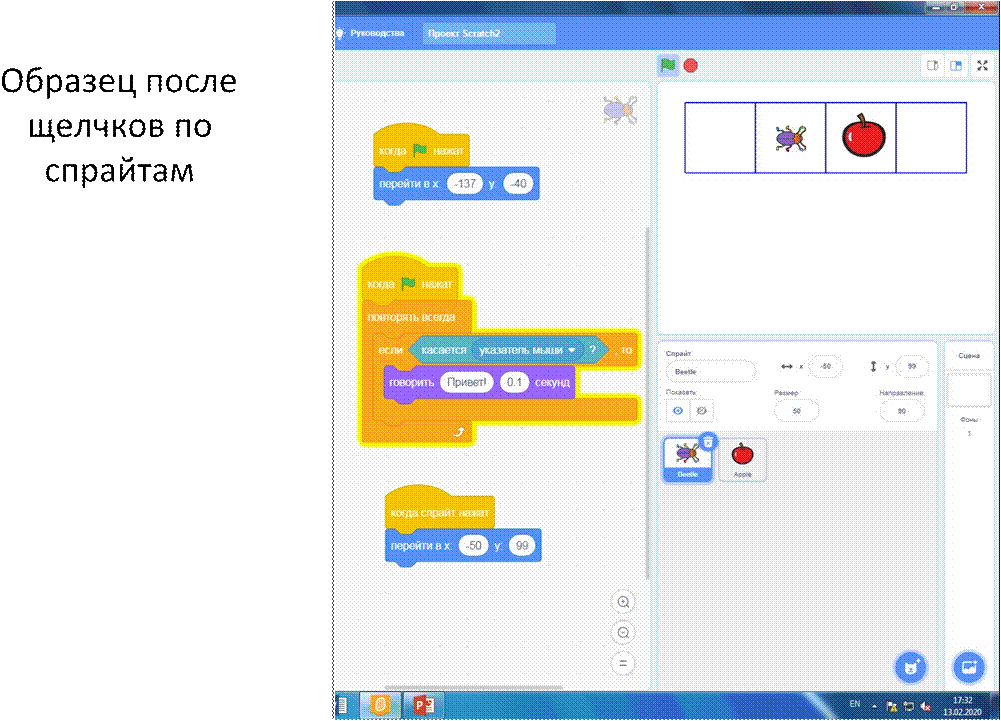
Task: Zoom out of the code workspace
Action: (623, 633)
